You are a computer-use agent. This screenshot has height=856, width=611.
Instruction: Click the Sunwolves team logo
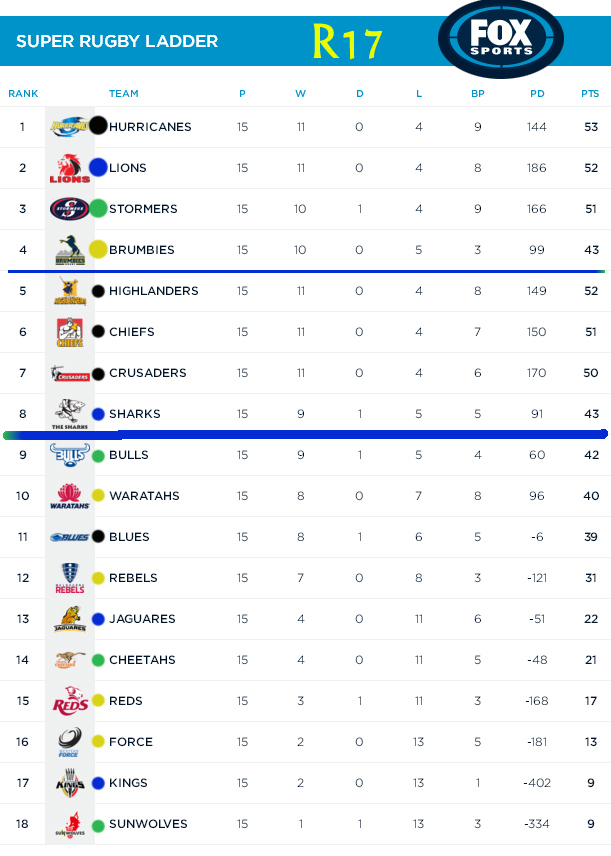68,825
